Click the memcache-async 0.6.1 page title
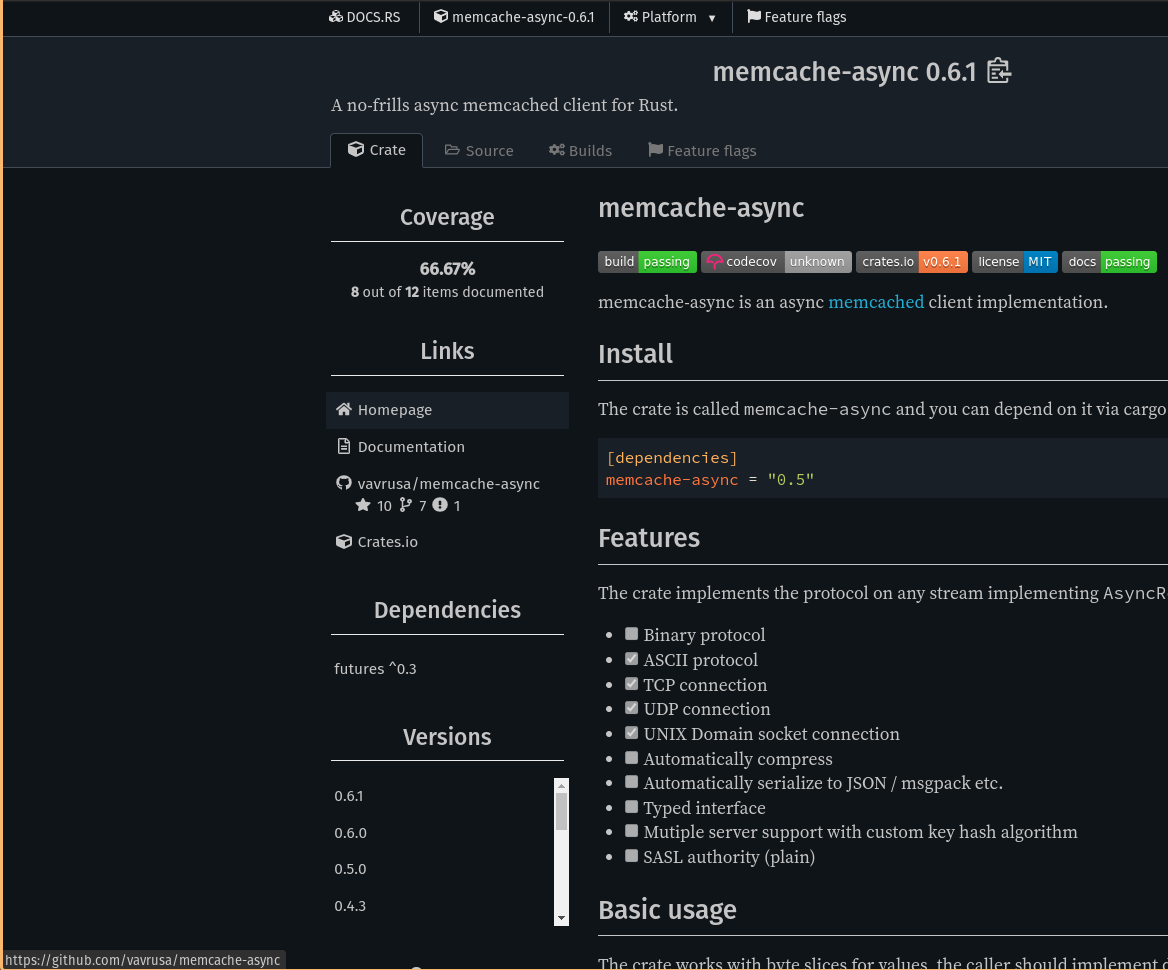Screen dimensions: 1168x970 [x=844, y=72]
